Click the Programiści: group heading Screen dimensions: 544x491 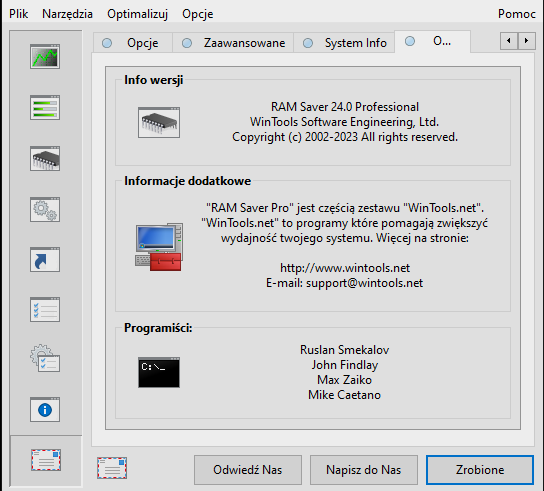pos(158,328)
